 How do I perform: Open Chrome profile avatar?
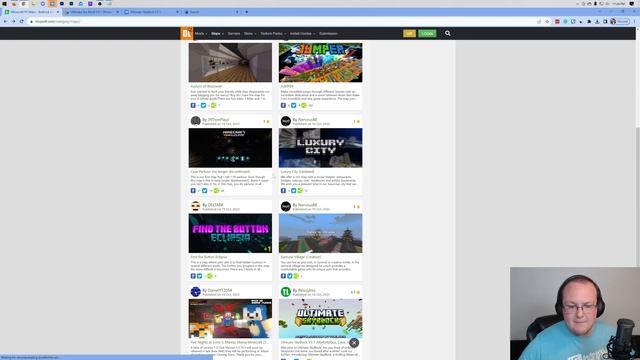(613, 21)
